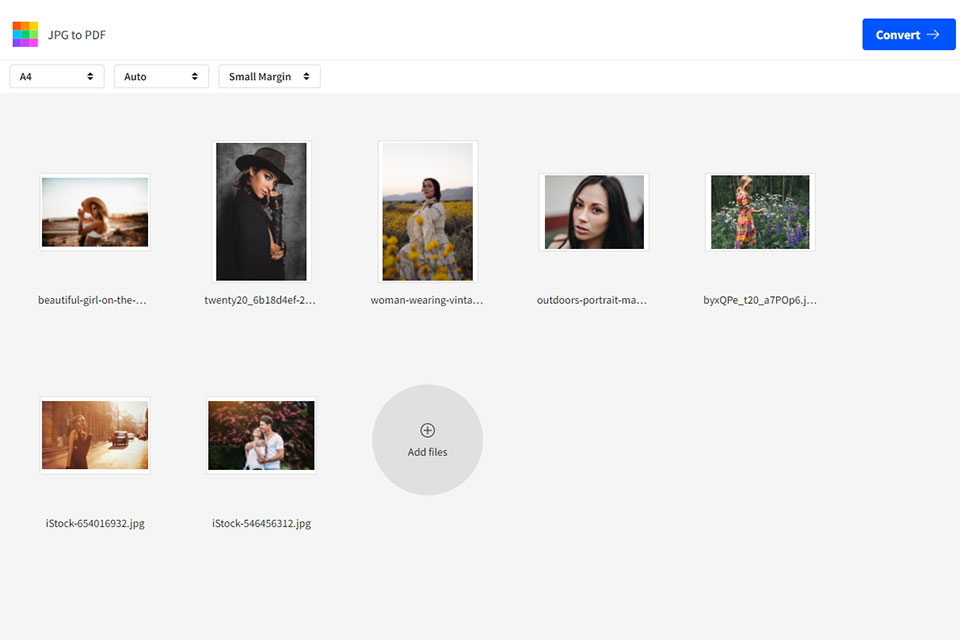
Task: Click the colorful grid app logo
Action: 25,34
